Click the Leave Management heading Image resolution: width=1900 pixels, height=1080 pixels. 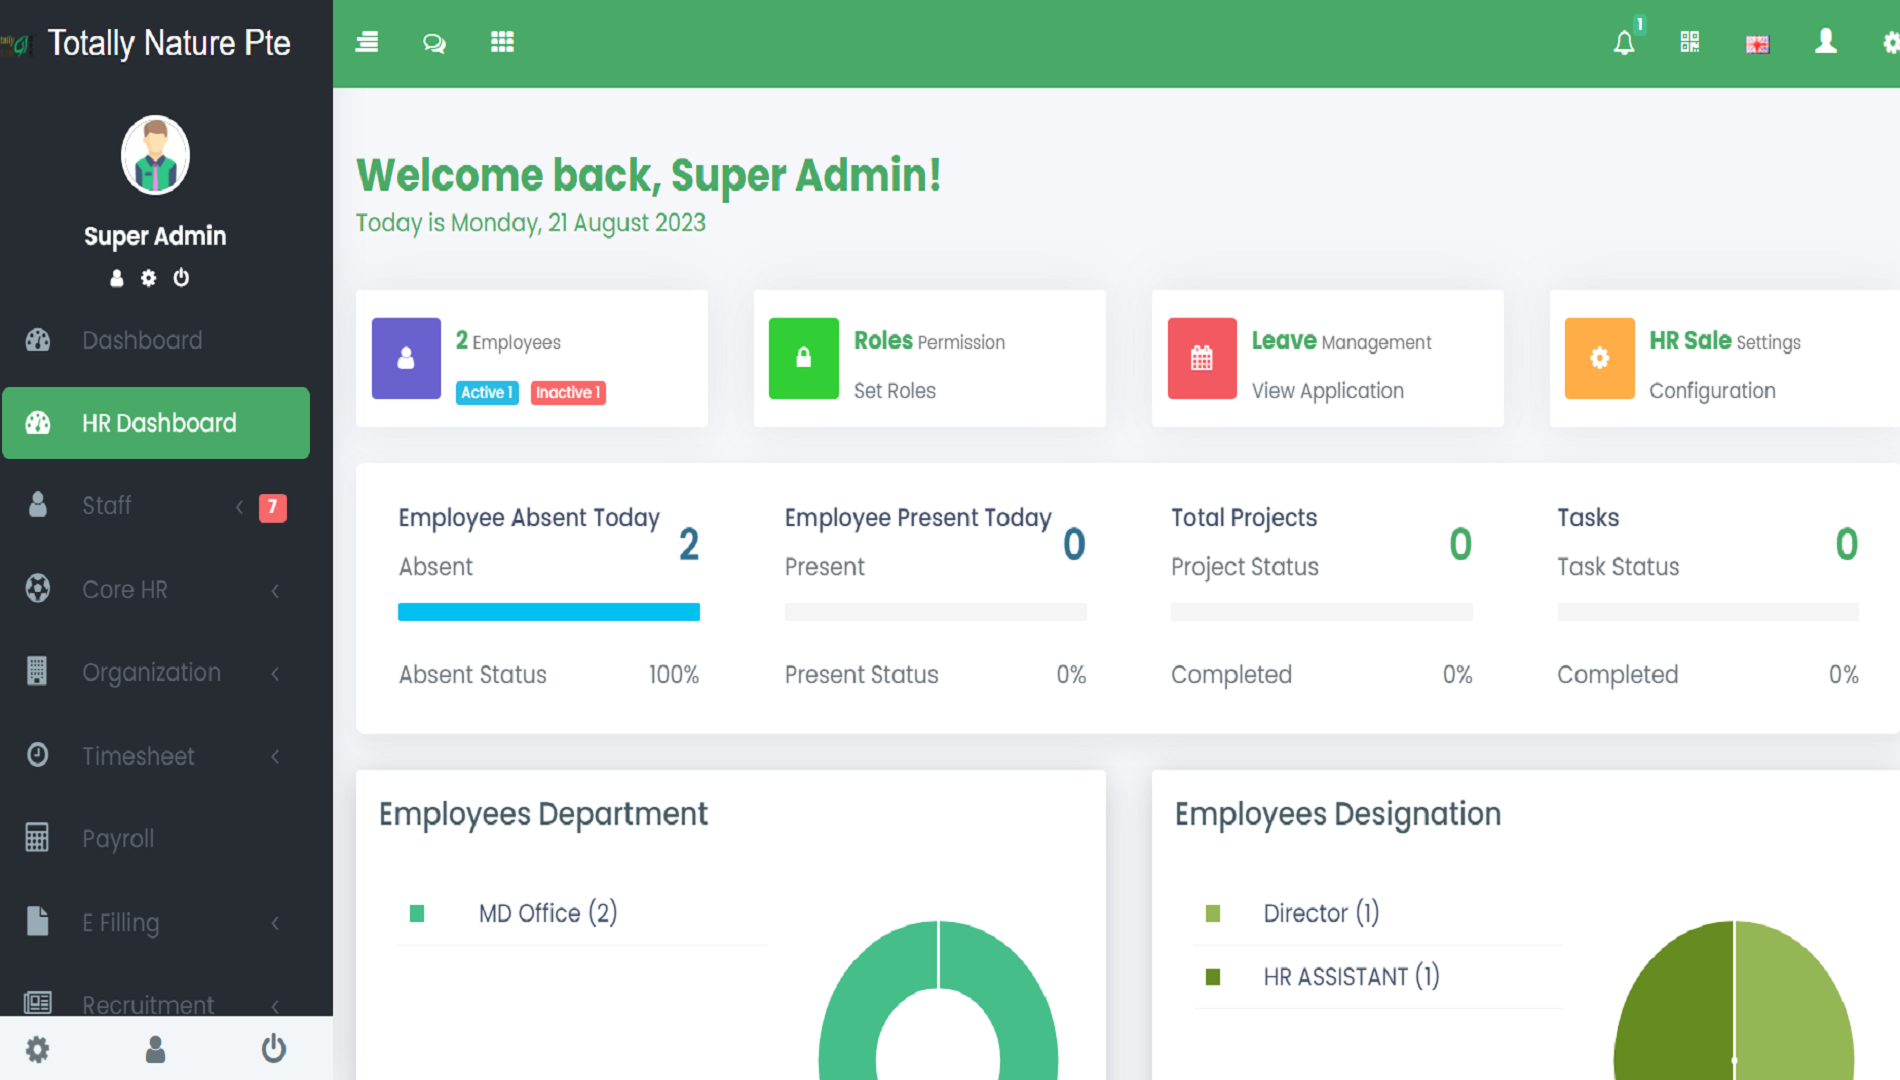point(1341,341)
